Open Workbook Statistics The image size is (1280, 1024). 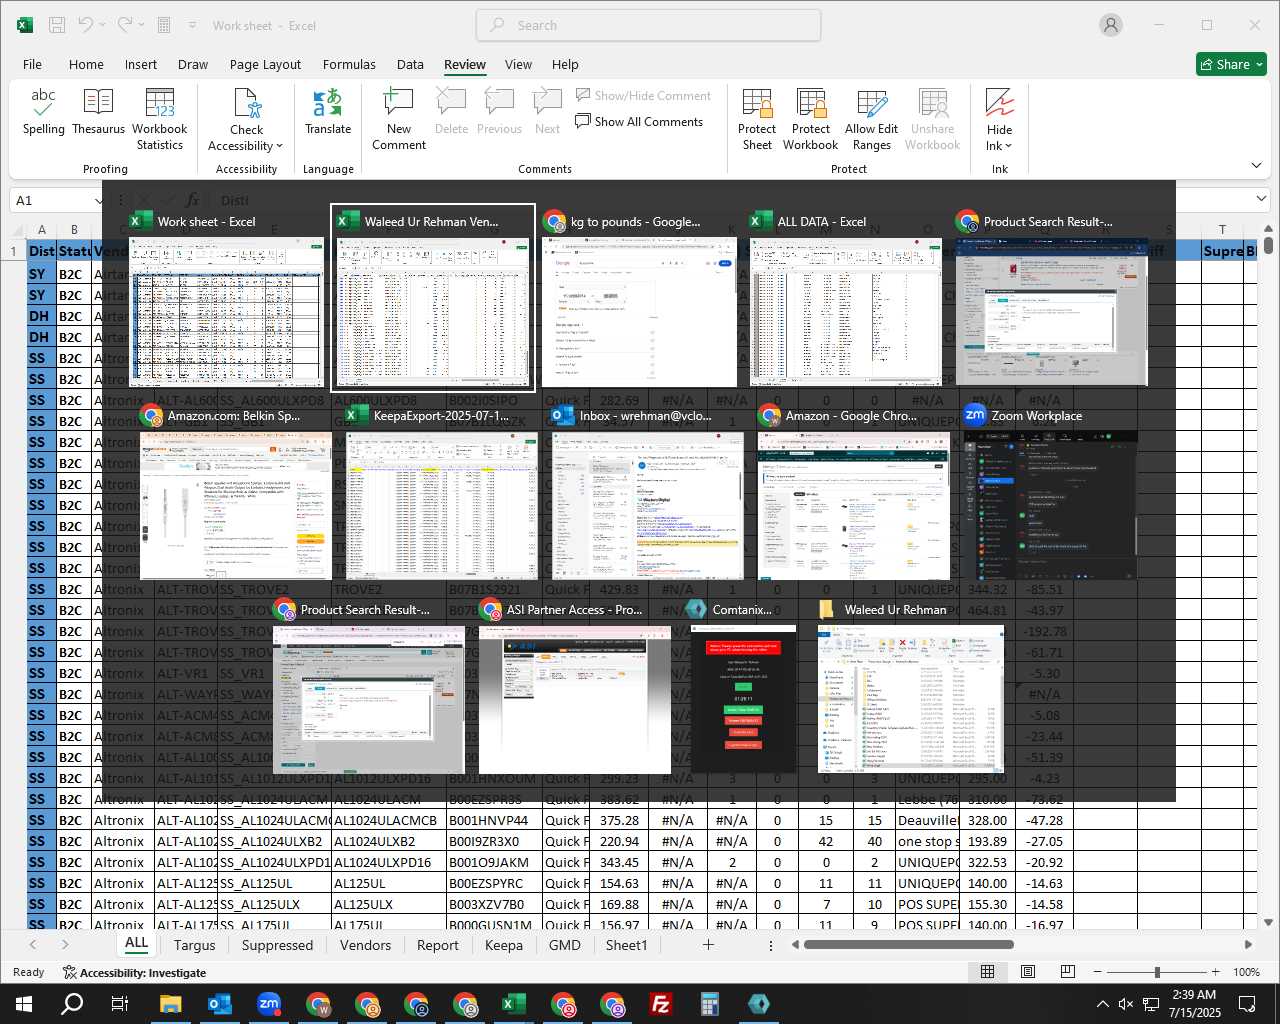[x=159, y=119]
